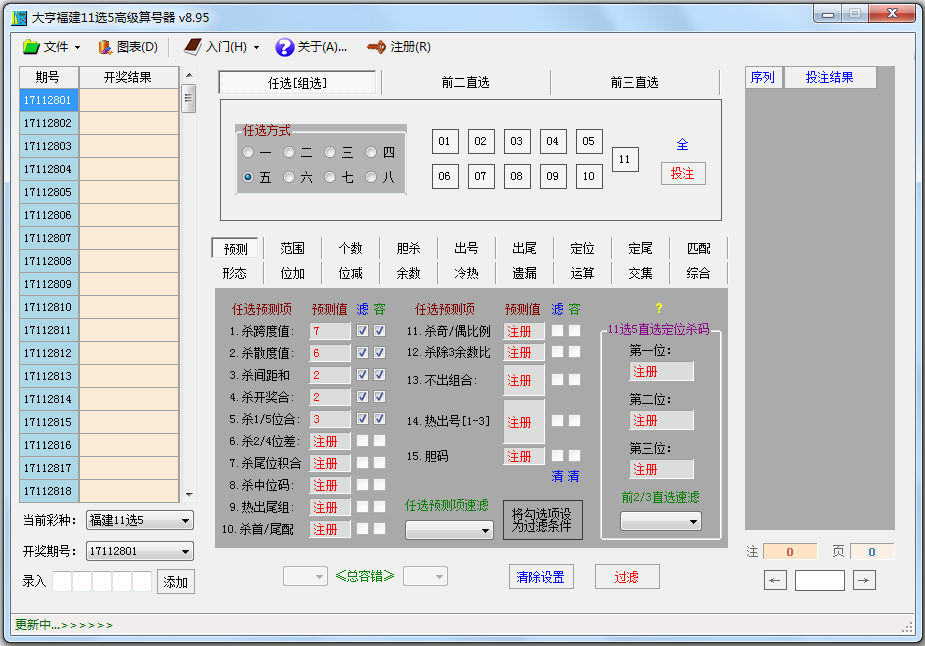Open the 形态 filter tab
925x646 pixels.
[x=235, y=273]
